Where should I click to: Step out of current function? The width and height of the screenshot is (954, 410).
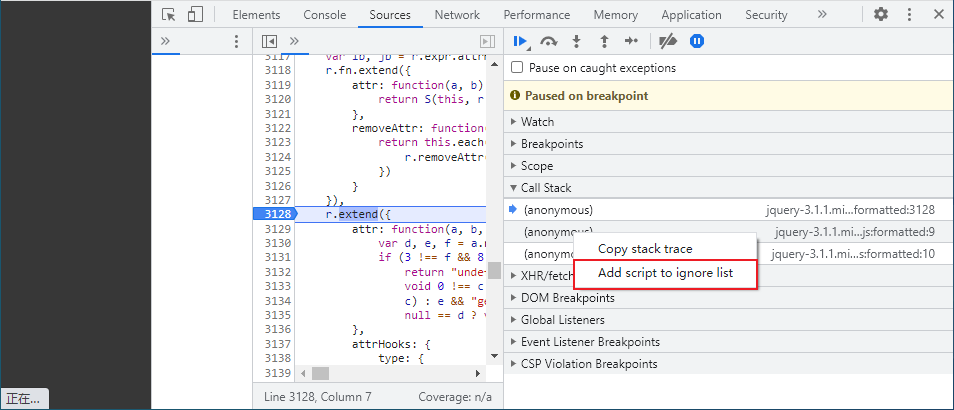[603, 41]
